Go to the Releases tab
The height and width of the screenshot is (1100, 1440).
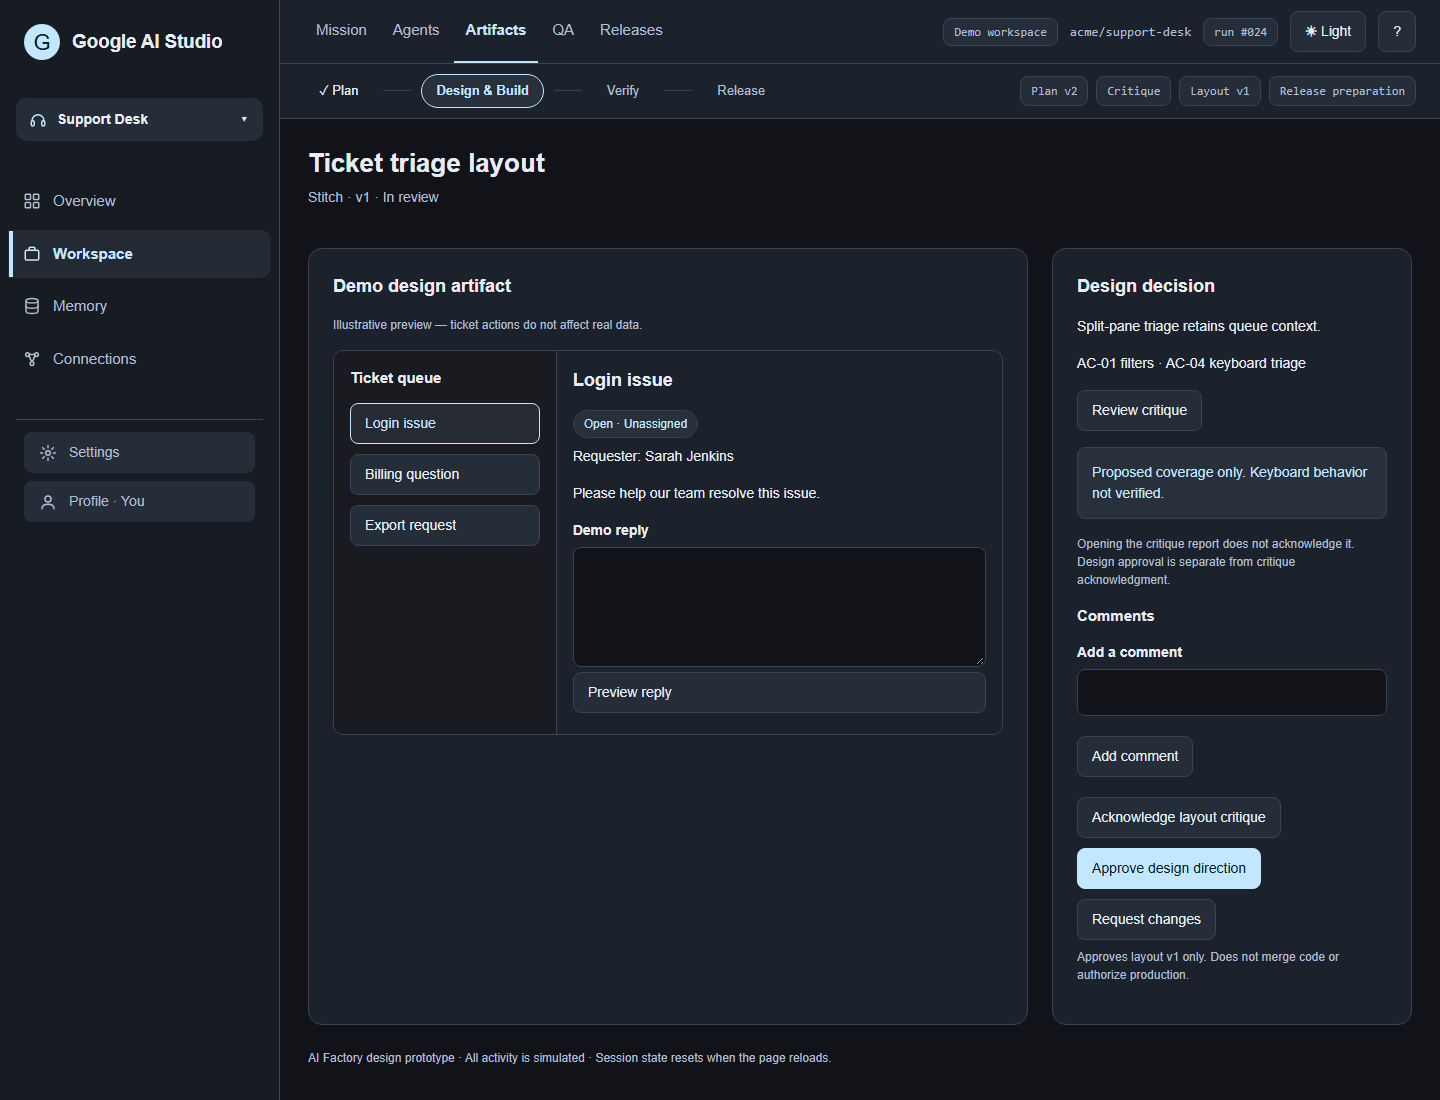pyautogui.click(x=631, y=30)
